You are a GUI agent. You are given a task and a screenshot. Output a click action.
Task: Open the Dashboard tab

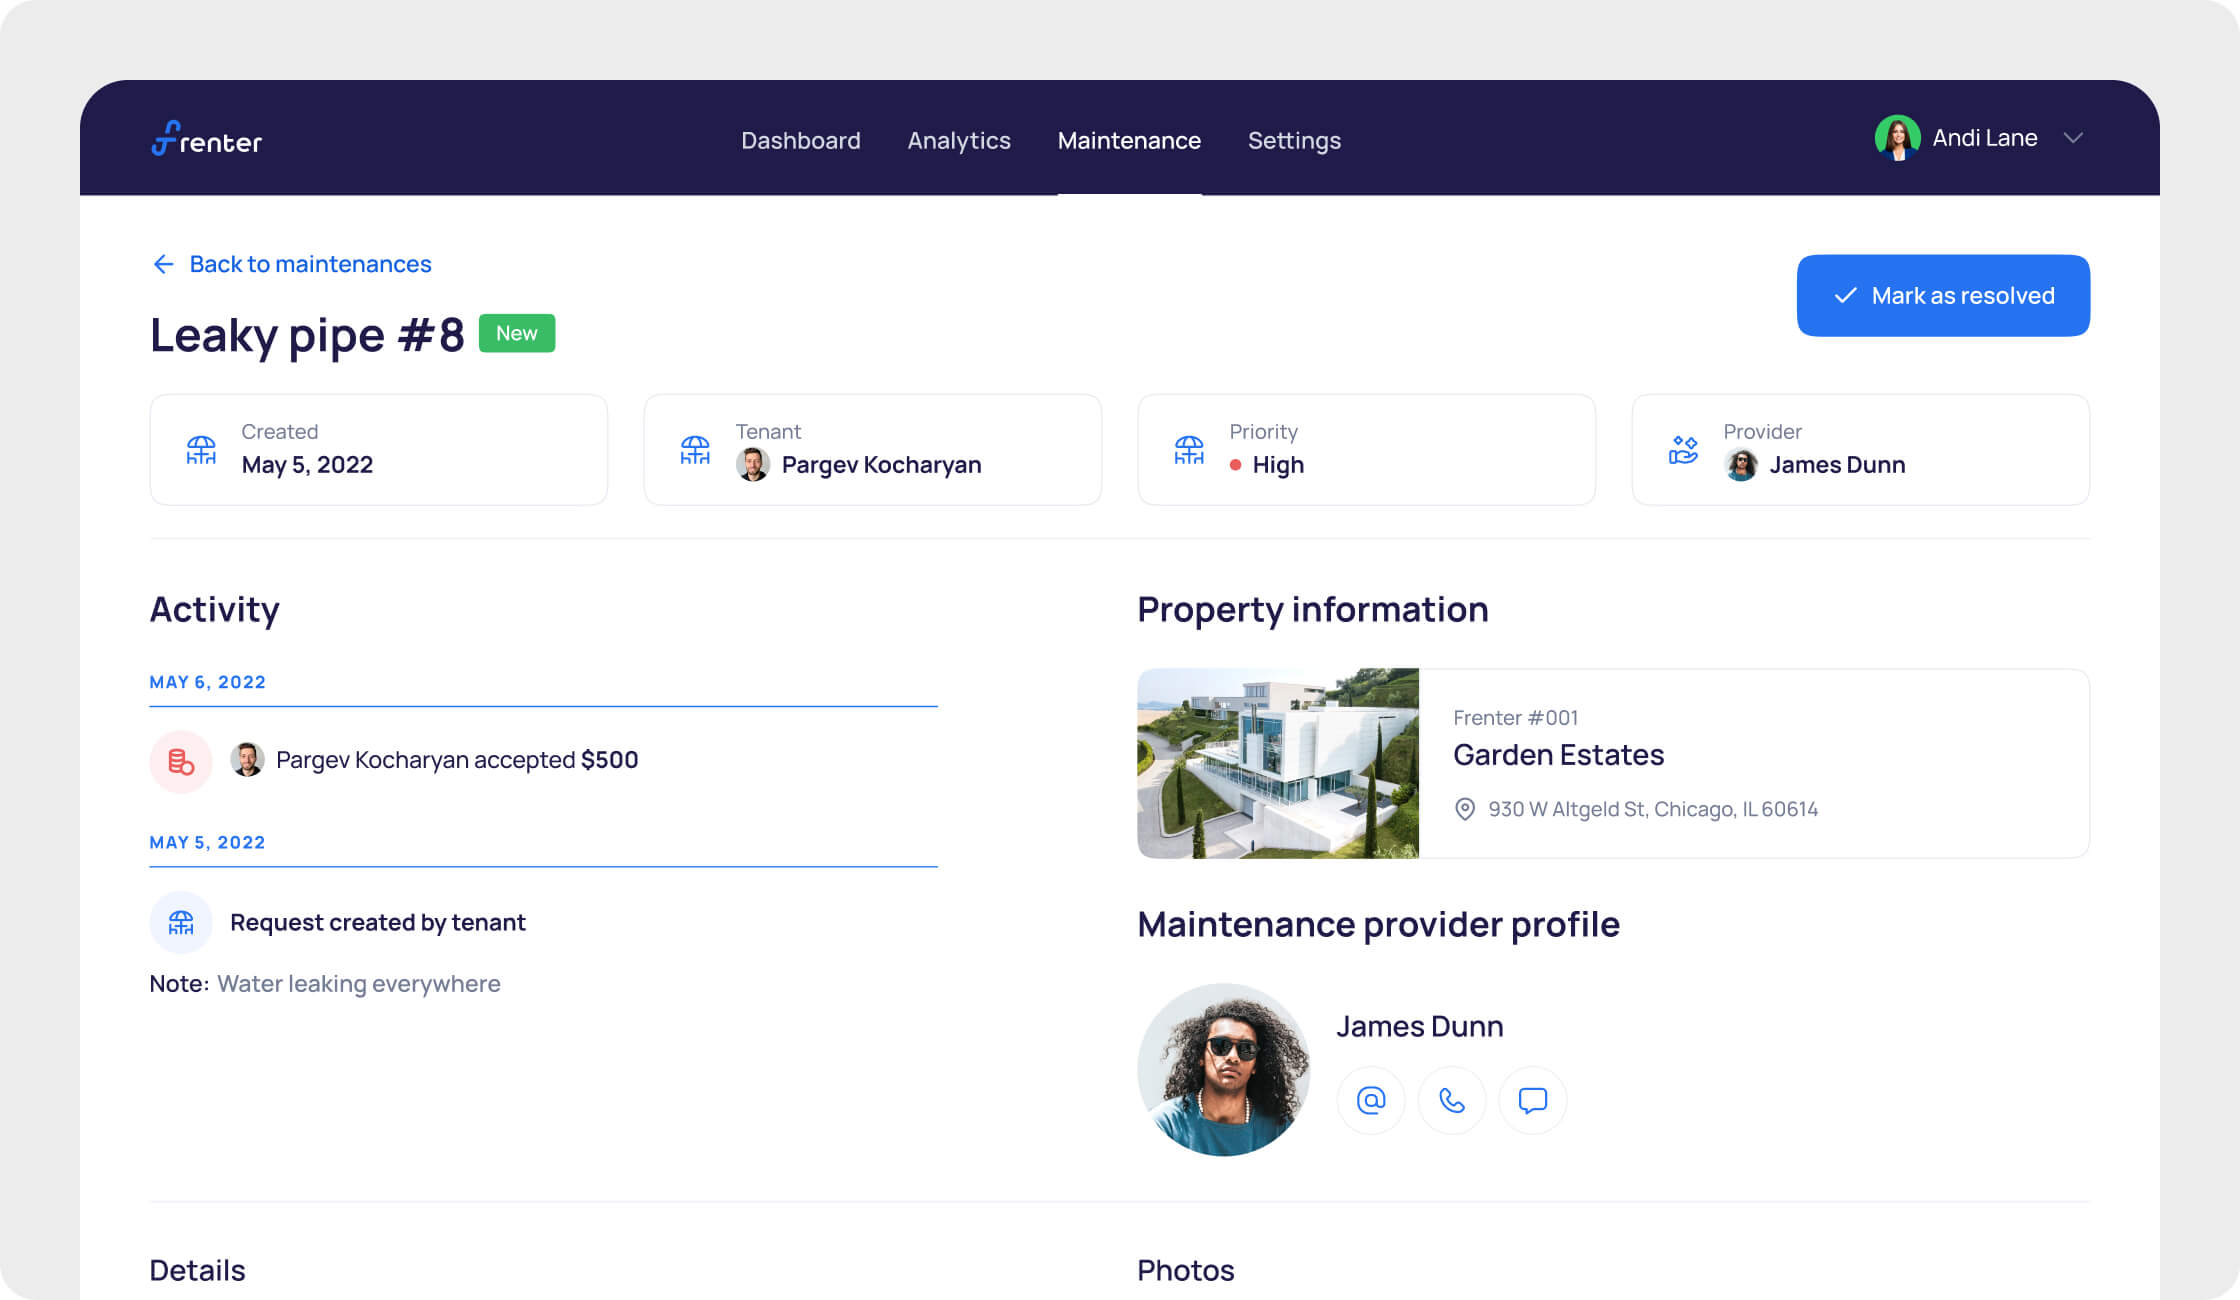(800, 140)
